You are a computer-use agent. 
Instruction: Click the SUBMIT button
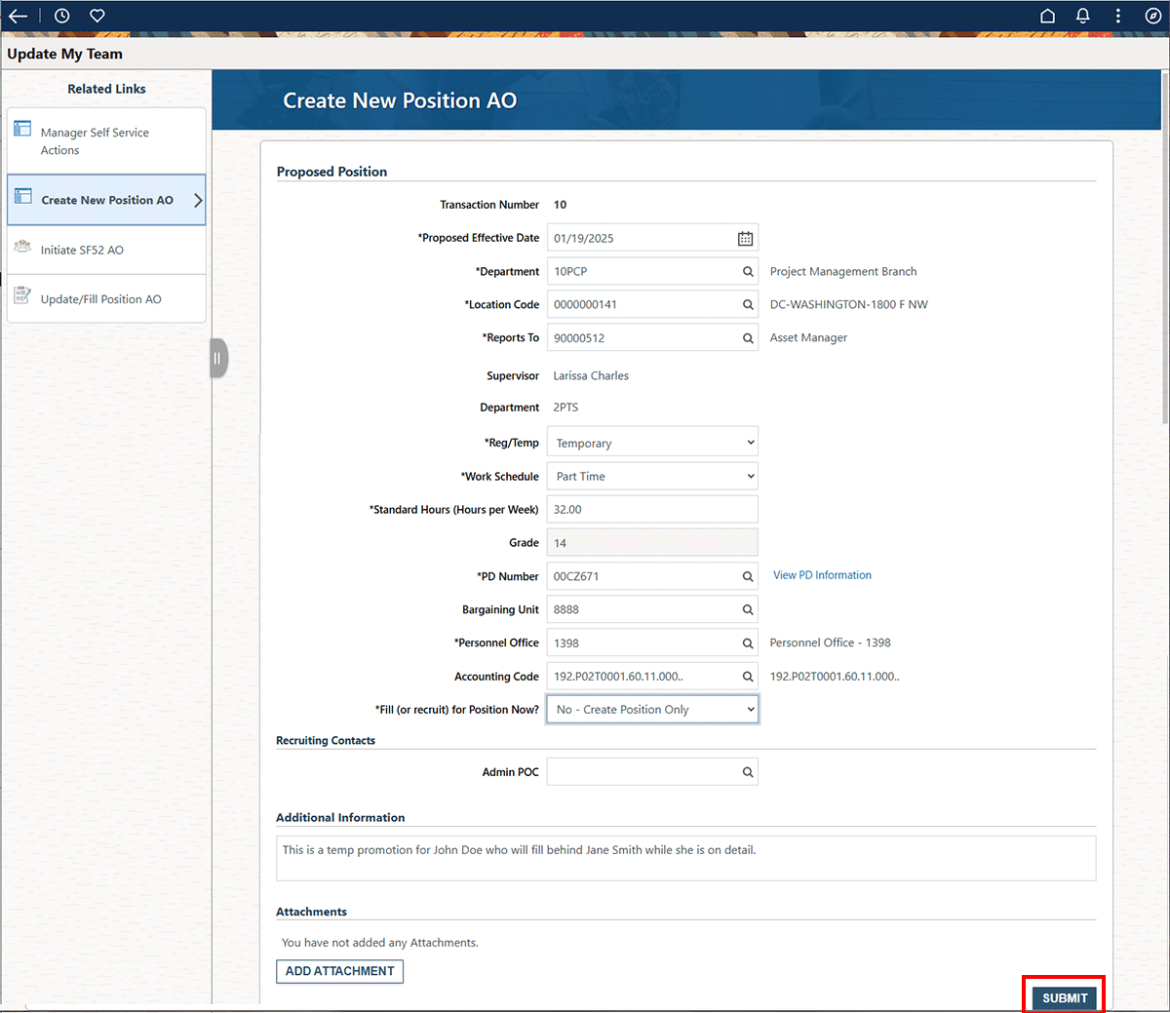pyautogui.click(x=1063, y=997)
